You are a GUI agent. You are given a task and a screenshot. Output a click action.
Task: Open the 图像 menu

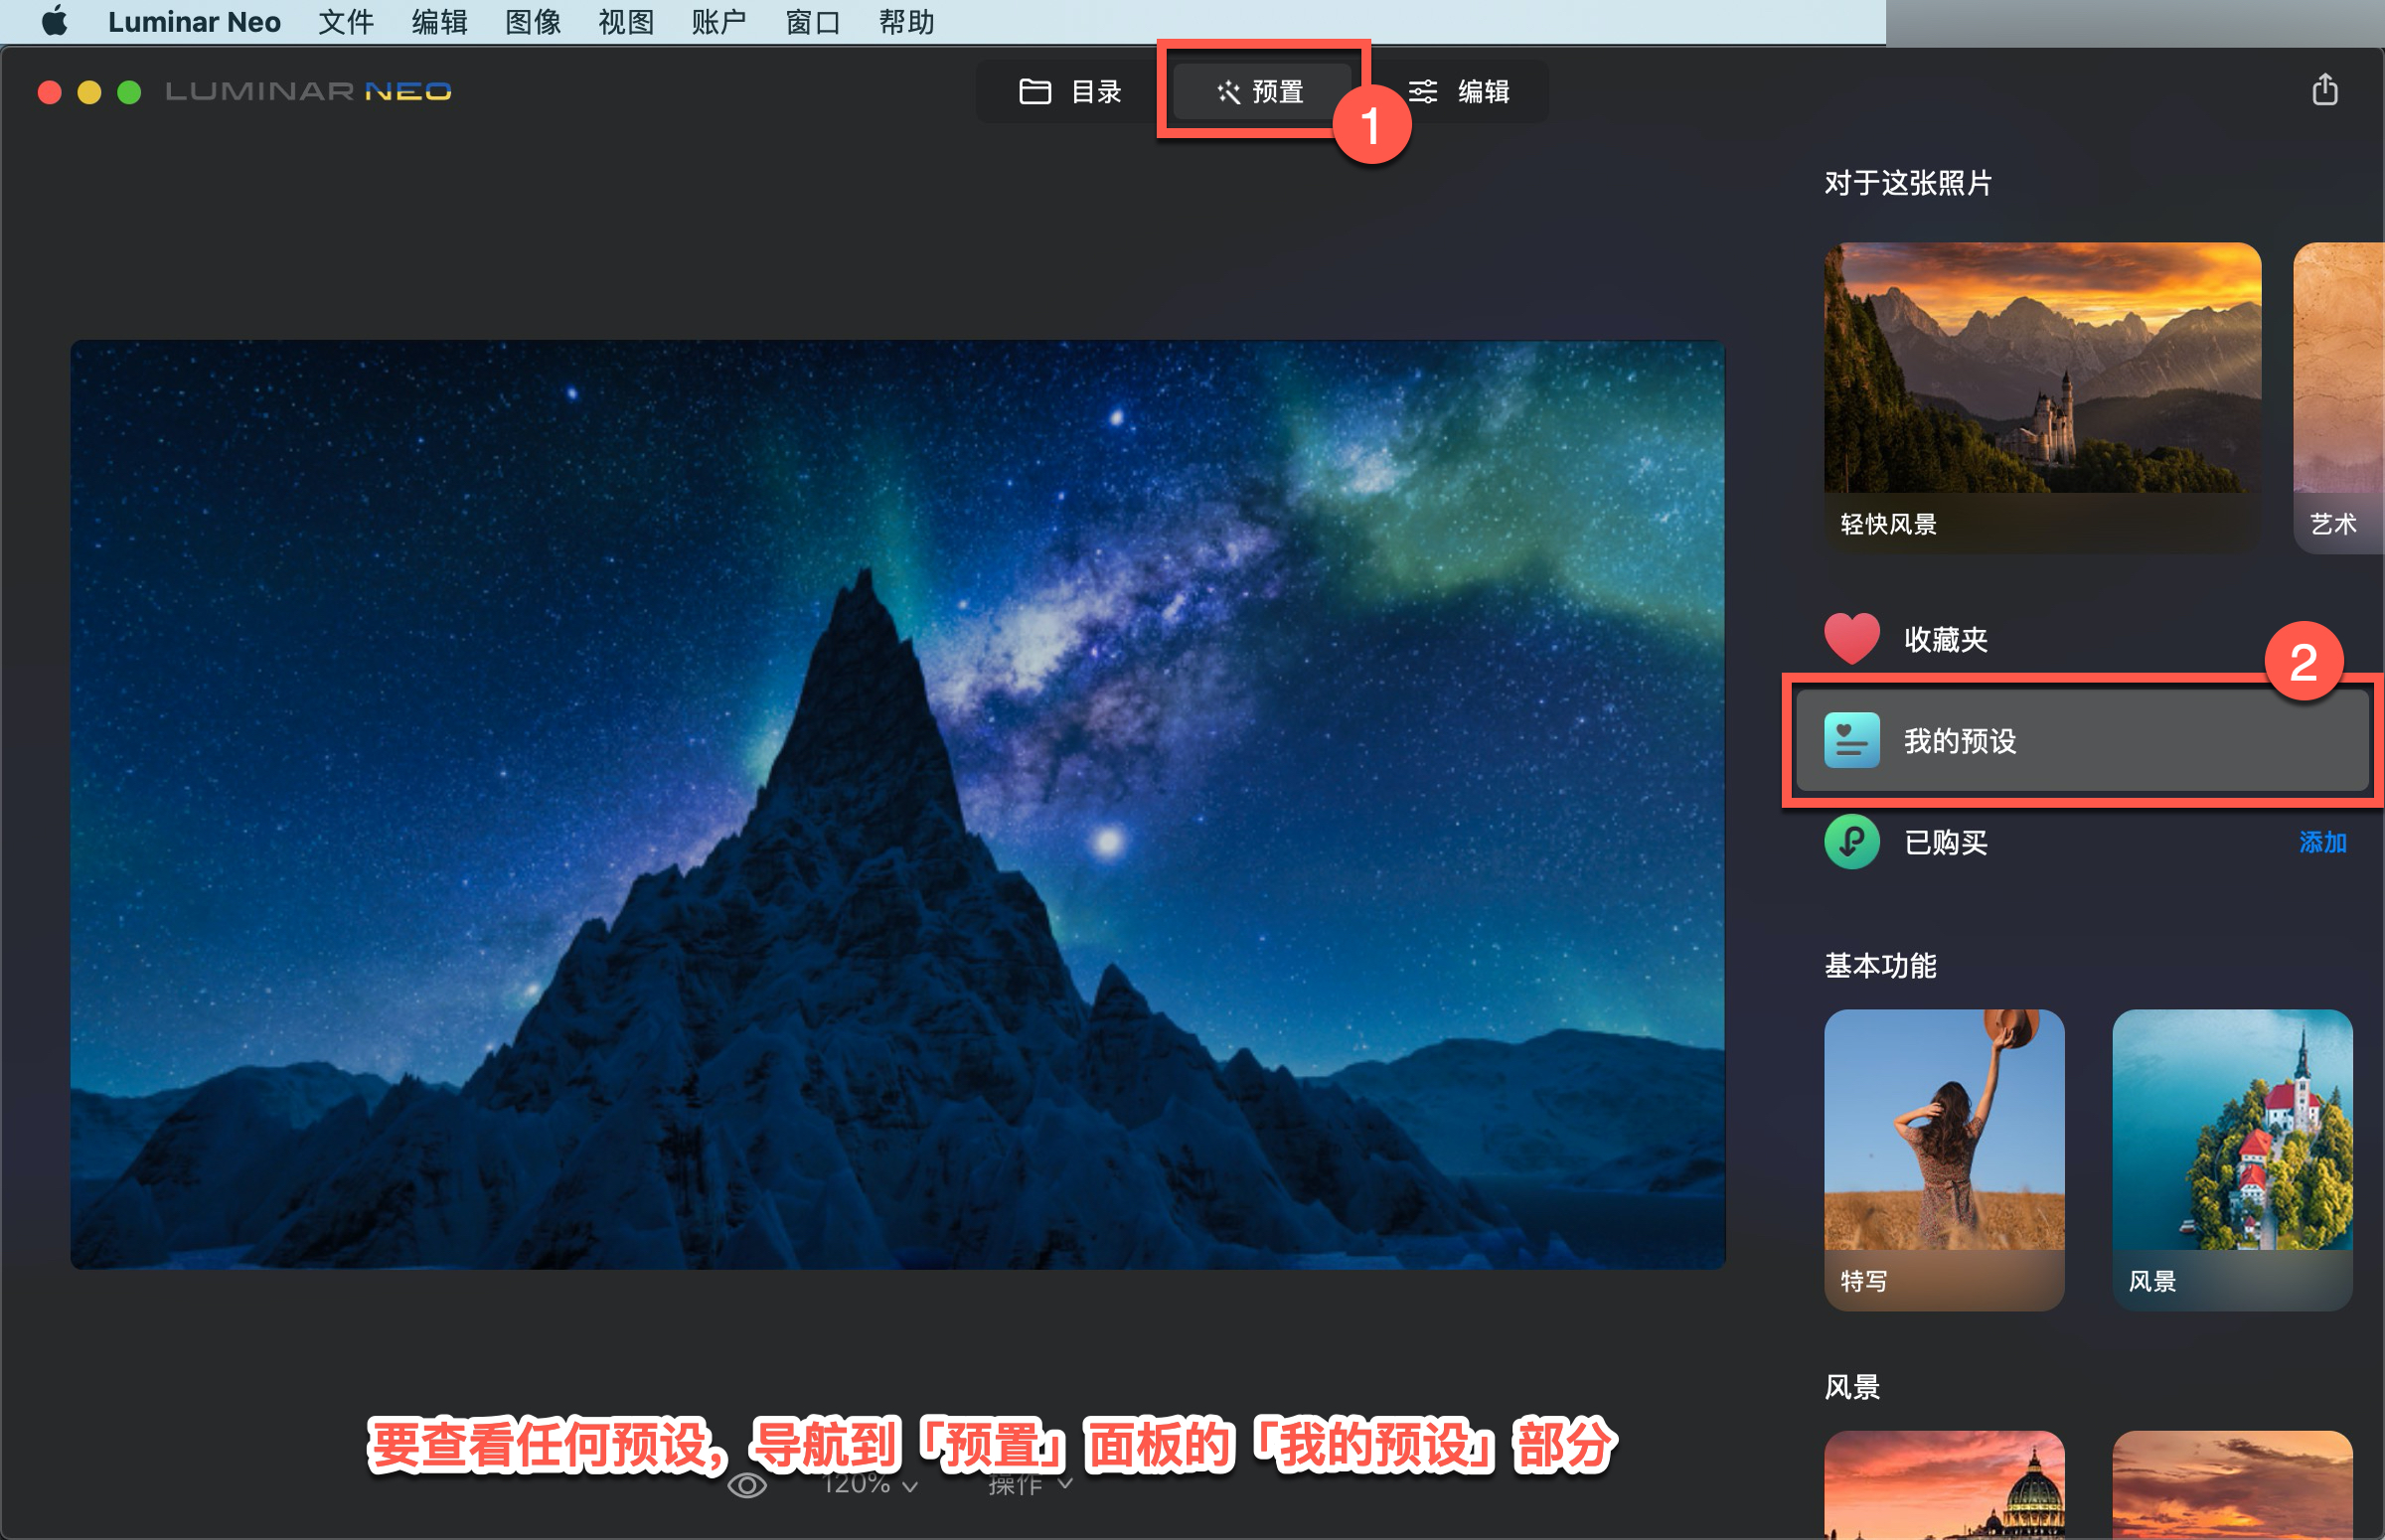[532, 21]
